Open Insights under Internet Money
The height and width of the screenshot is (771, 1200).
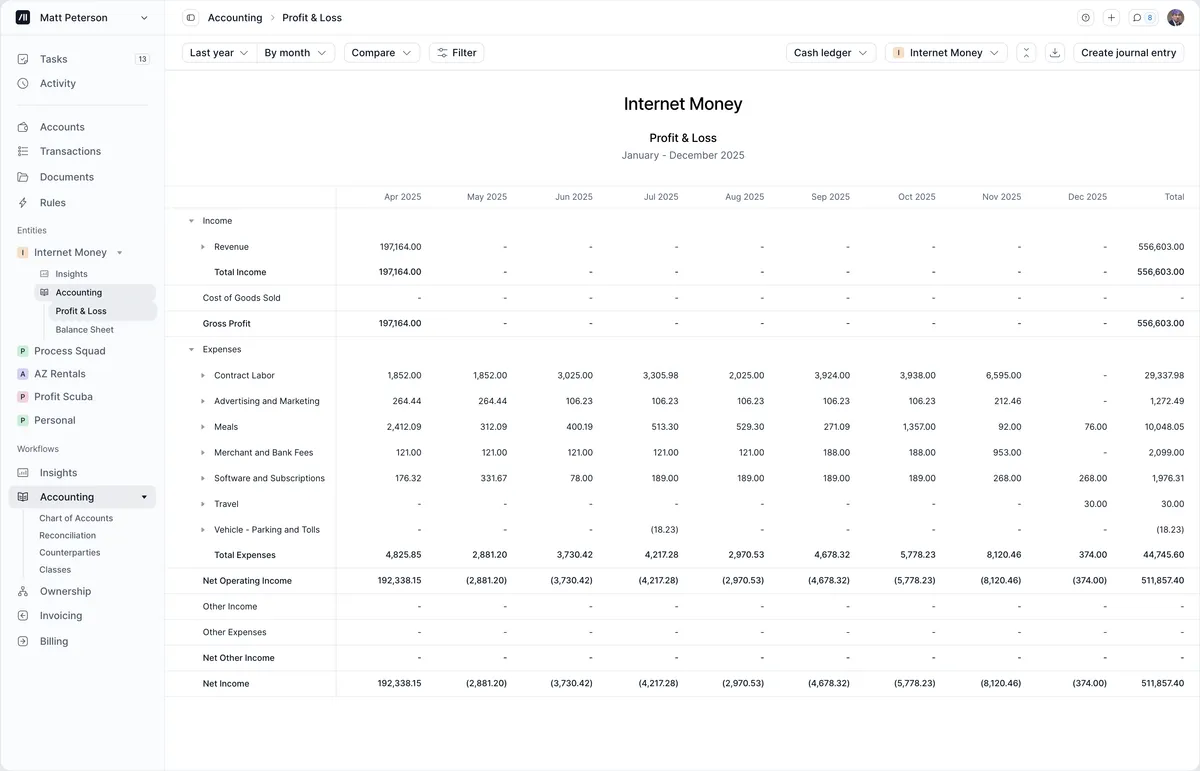tap(71, 274)
